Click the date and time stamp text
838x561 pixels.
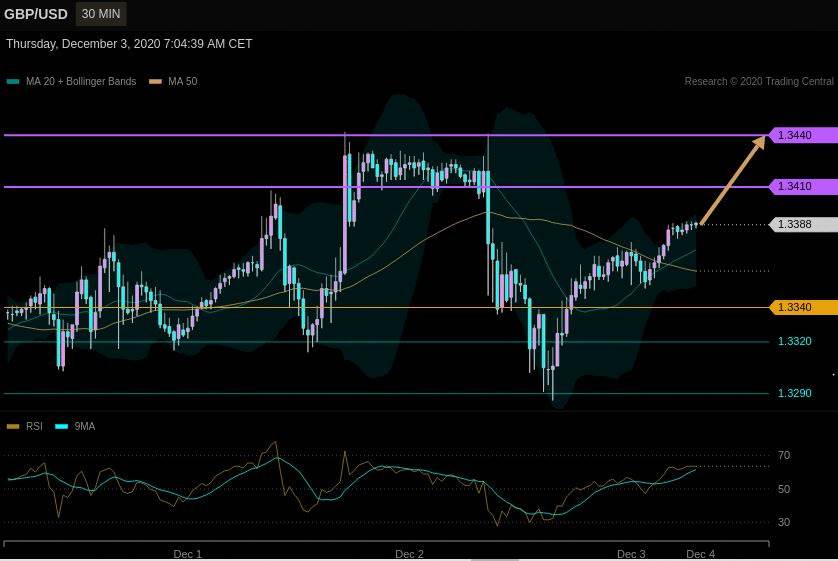pyautogui.click(x=129, y=44)
